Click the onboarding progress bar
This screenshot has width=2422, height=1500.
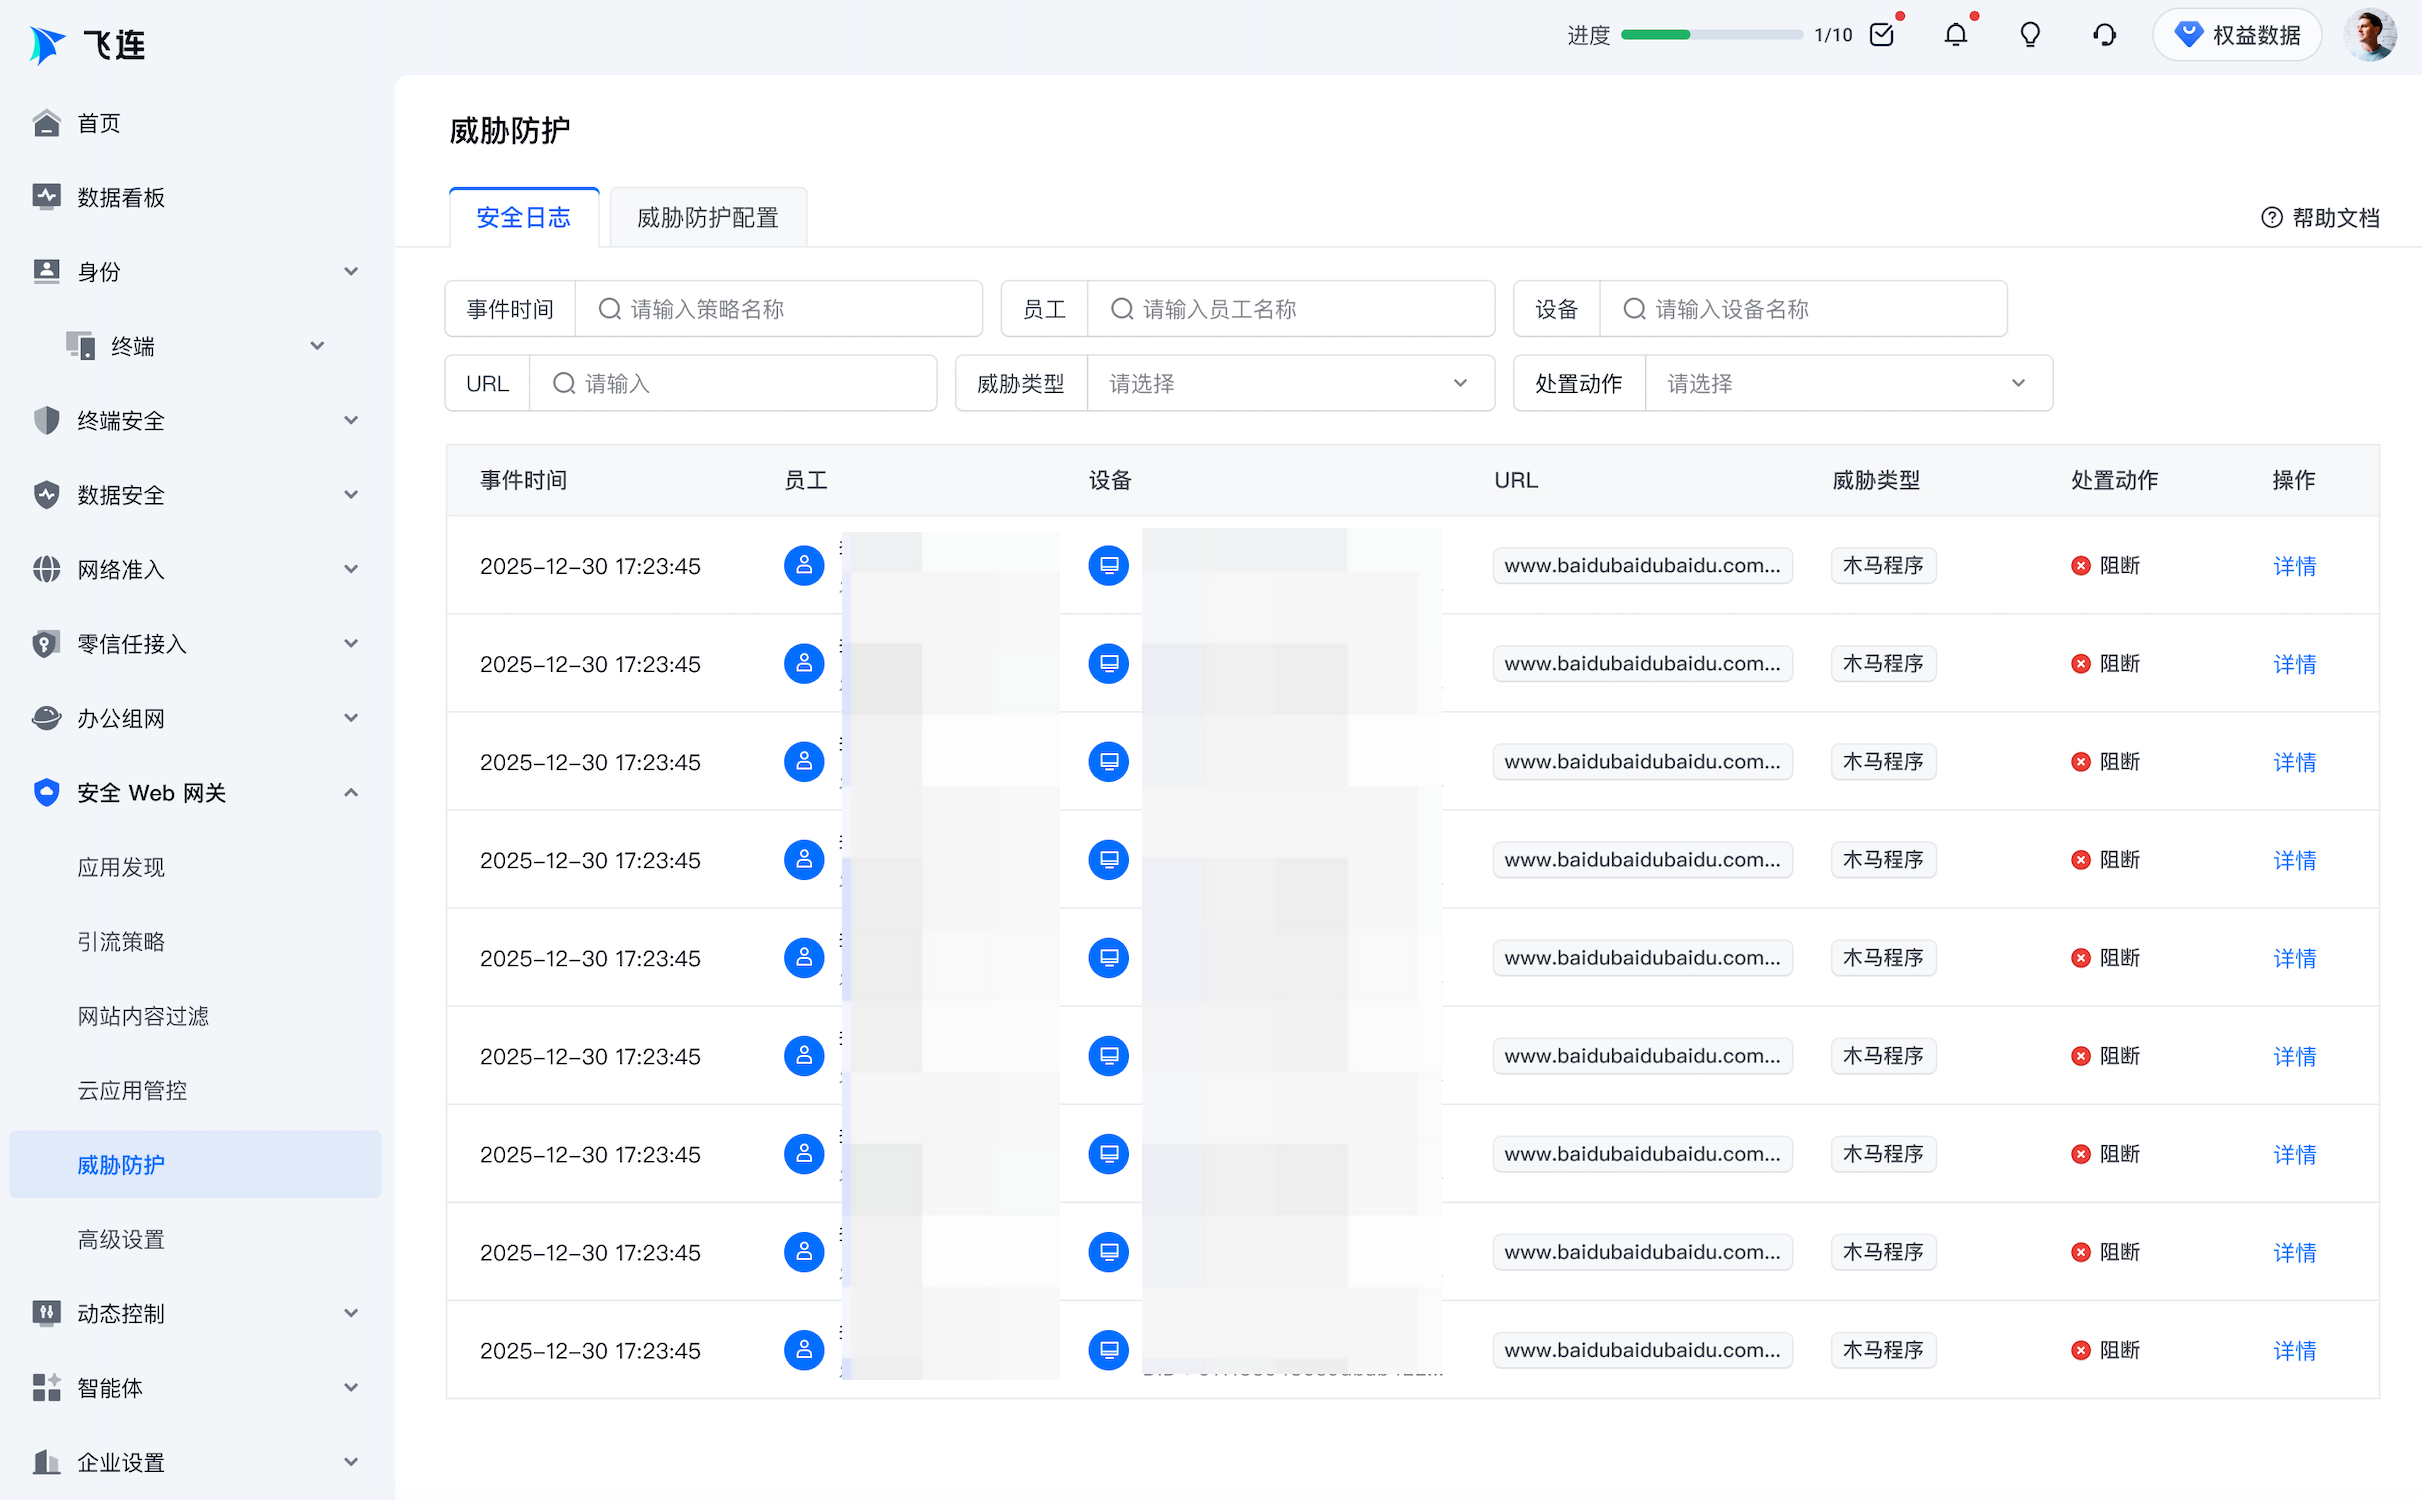coord(1710,36)
